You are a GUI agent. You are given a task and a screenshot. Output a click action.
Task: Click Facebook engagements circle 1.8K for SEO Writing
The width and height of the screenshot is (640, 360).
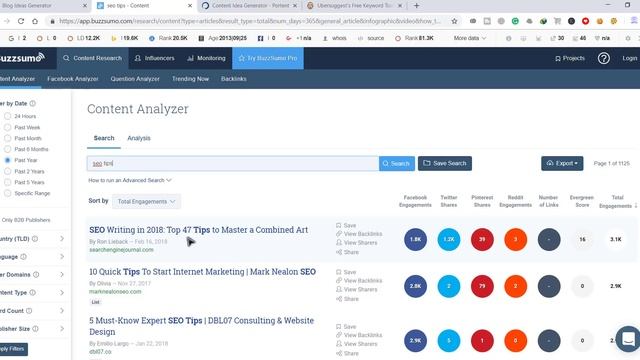(x=415, y=239)
